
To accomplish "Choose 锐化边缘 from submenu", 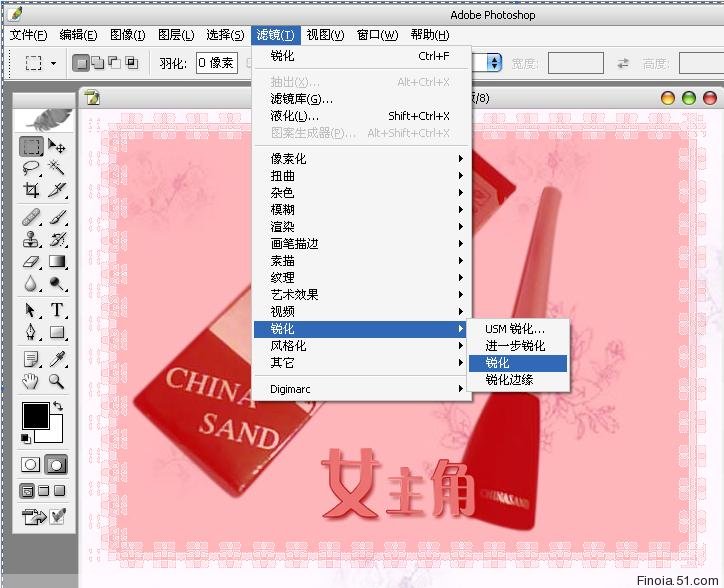I will point(518,380).
